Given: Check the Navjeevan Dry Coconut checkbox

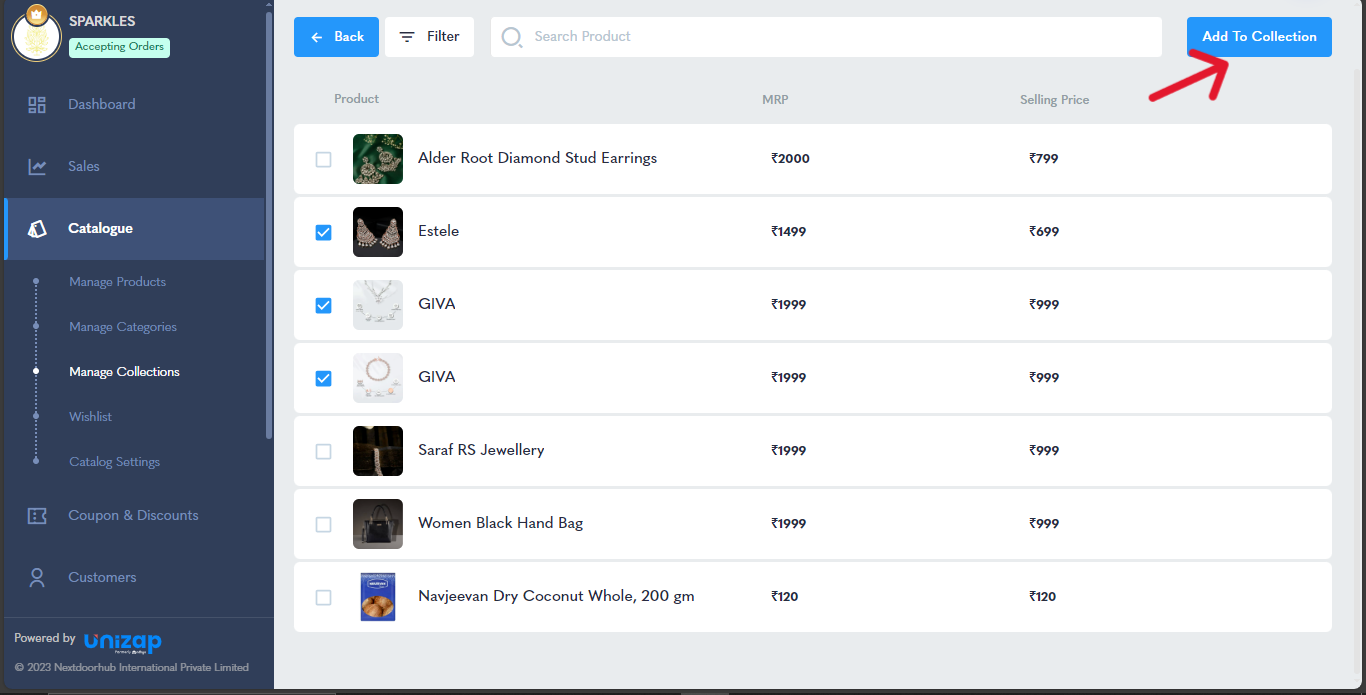Looking at the screenshot, I should pyautogui.click(x=323, y=597).
